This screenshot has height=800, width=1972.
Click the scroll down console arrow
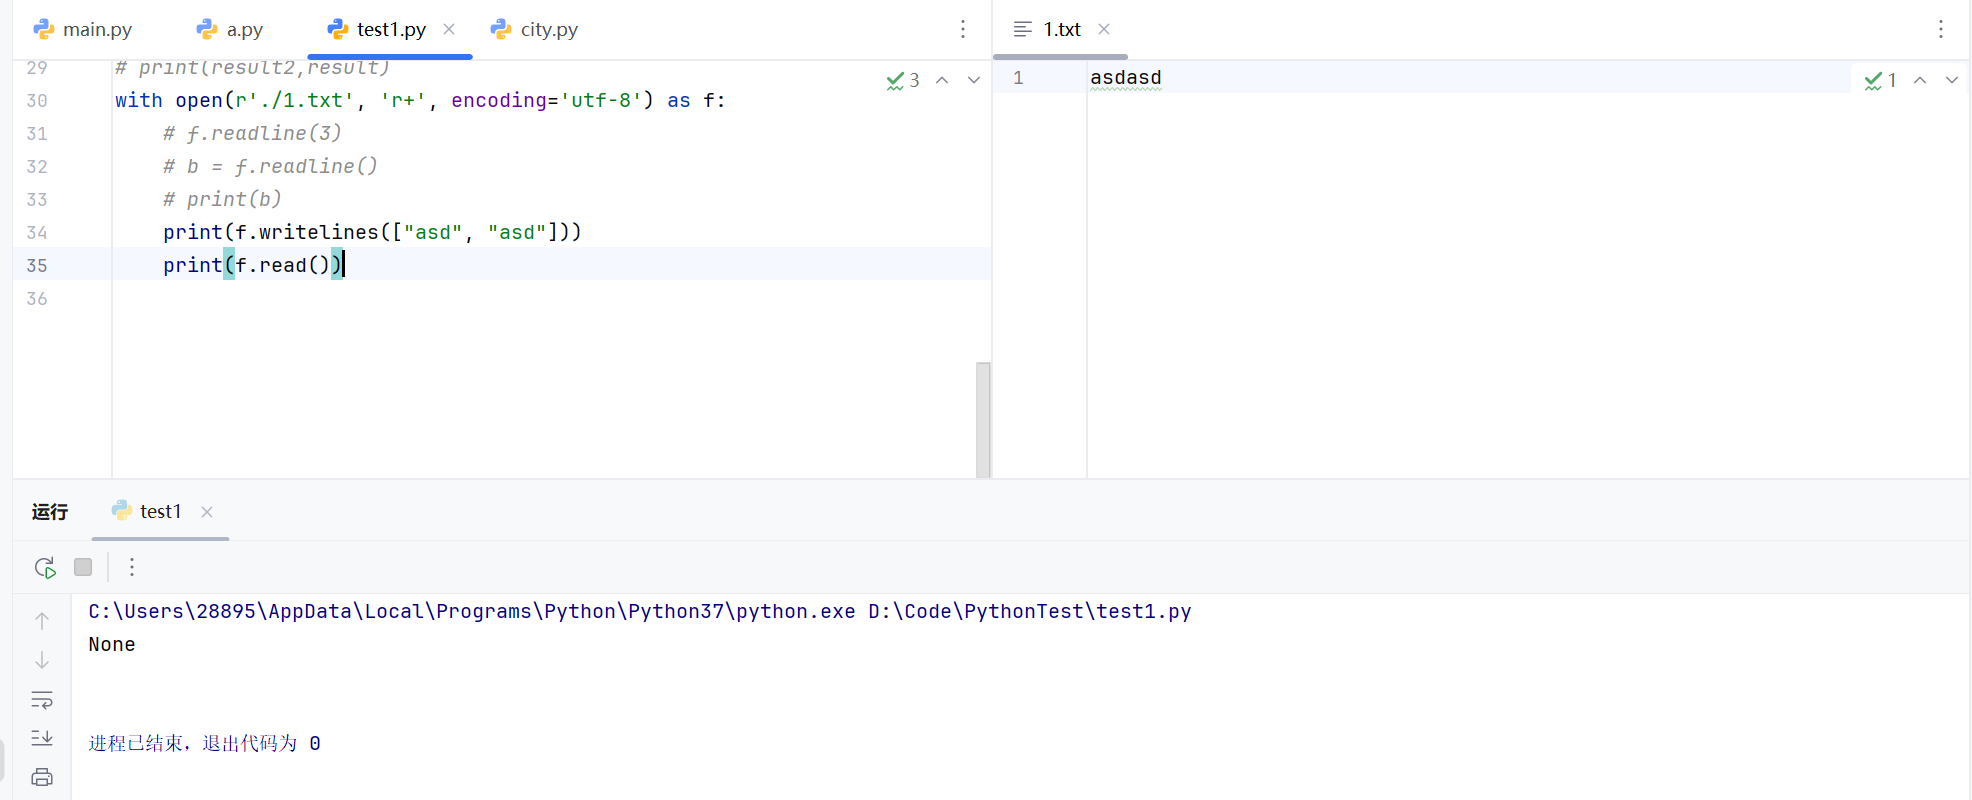coord(42,660)
